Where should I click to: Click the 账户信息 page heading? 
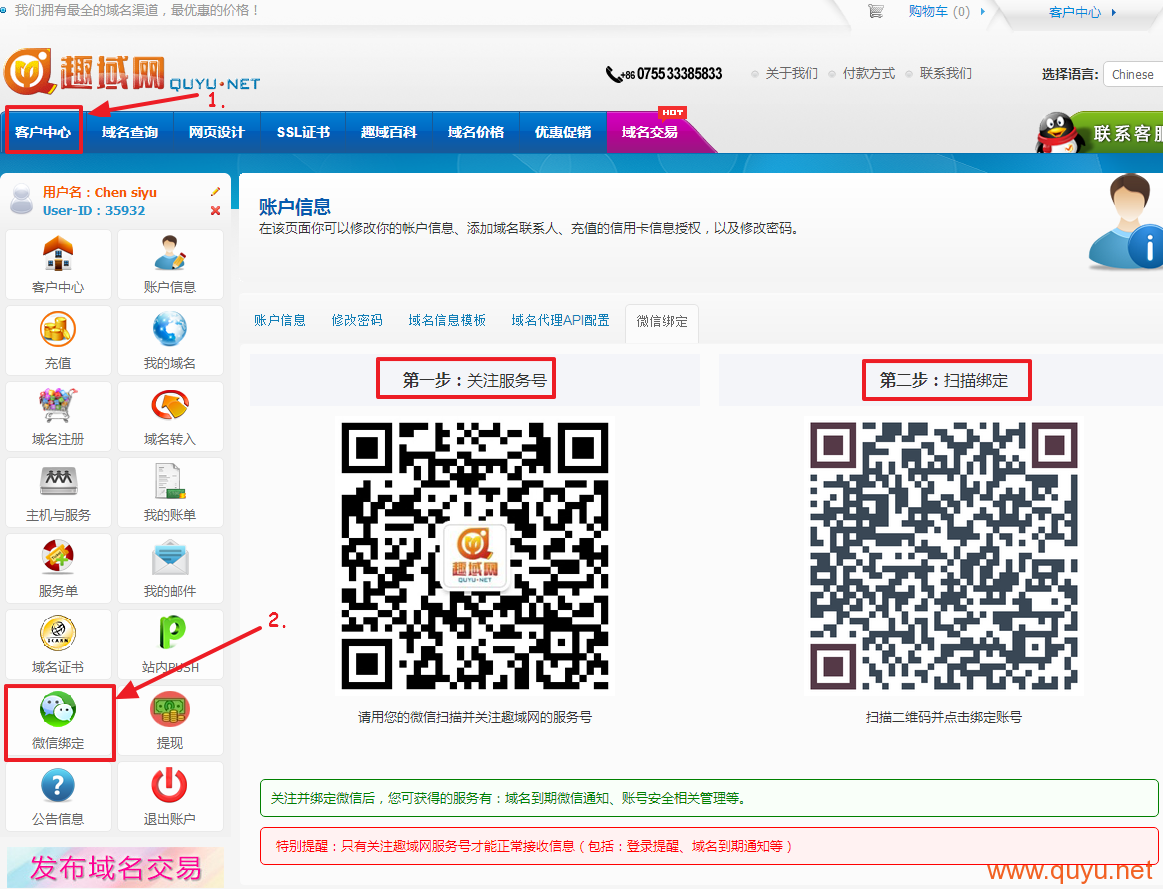(x=294, y=206)
